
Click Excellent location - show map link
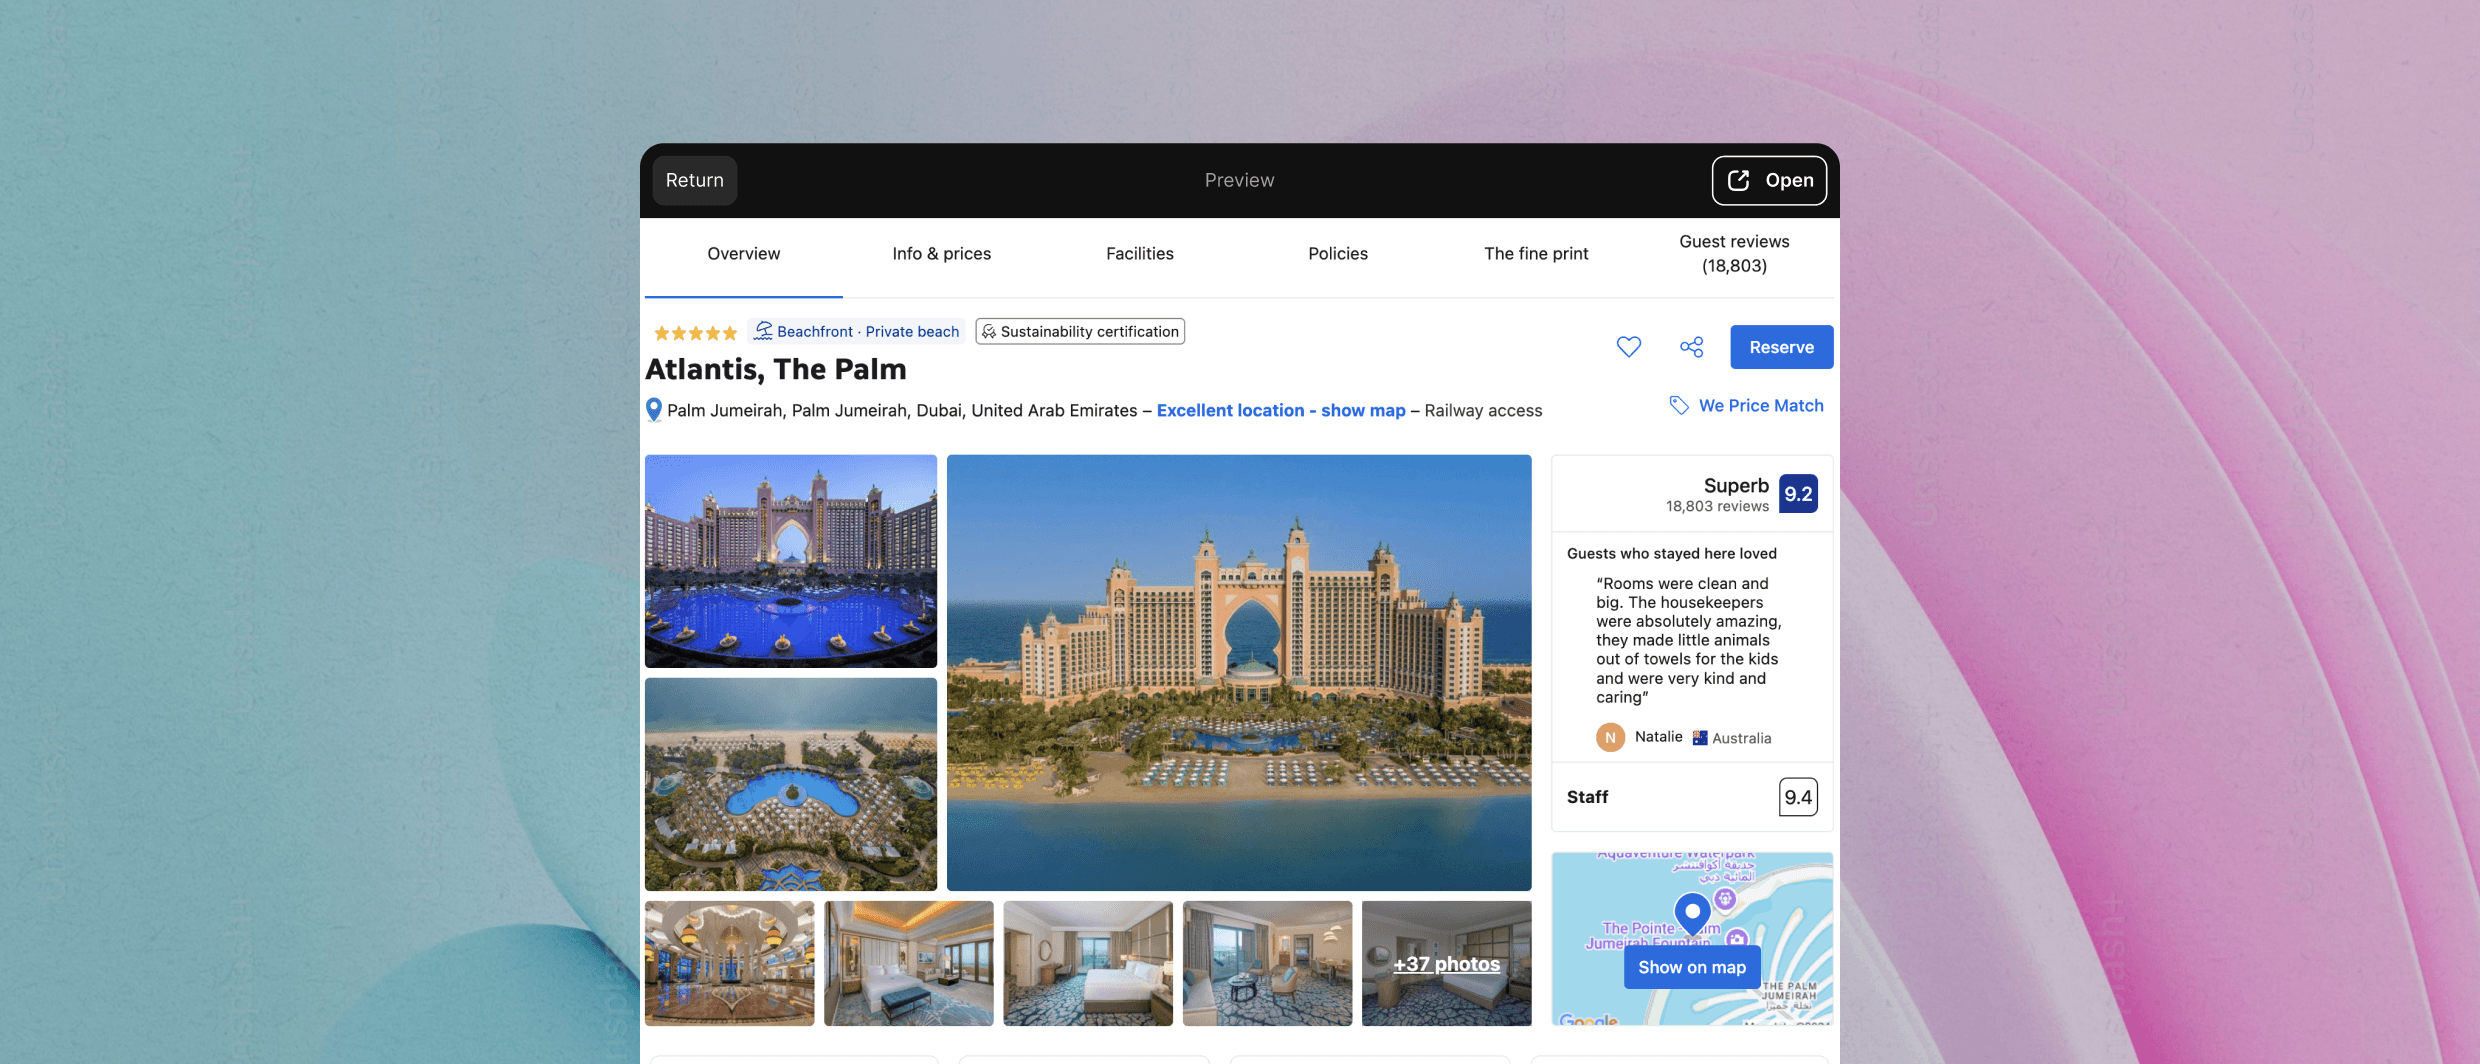(x=1281, y=410)
